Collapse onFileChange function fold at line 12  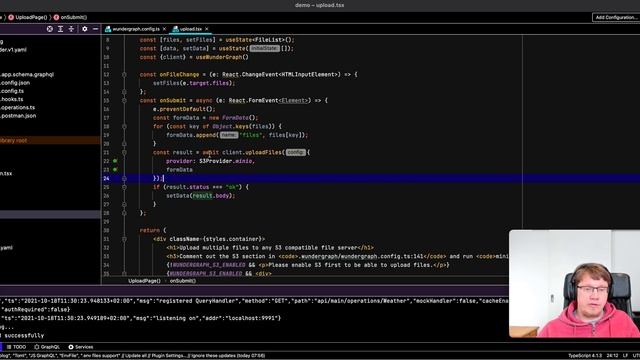coord(124,75)
